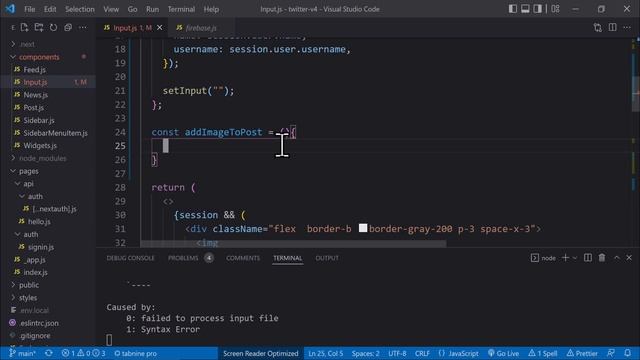
Task: Switch to Comments panel tab
Action: pos(243,258)
